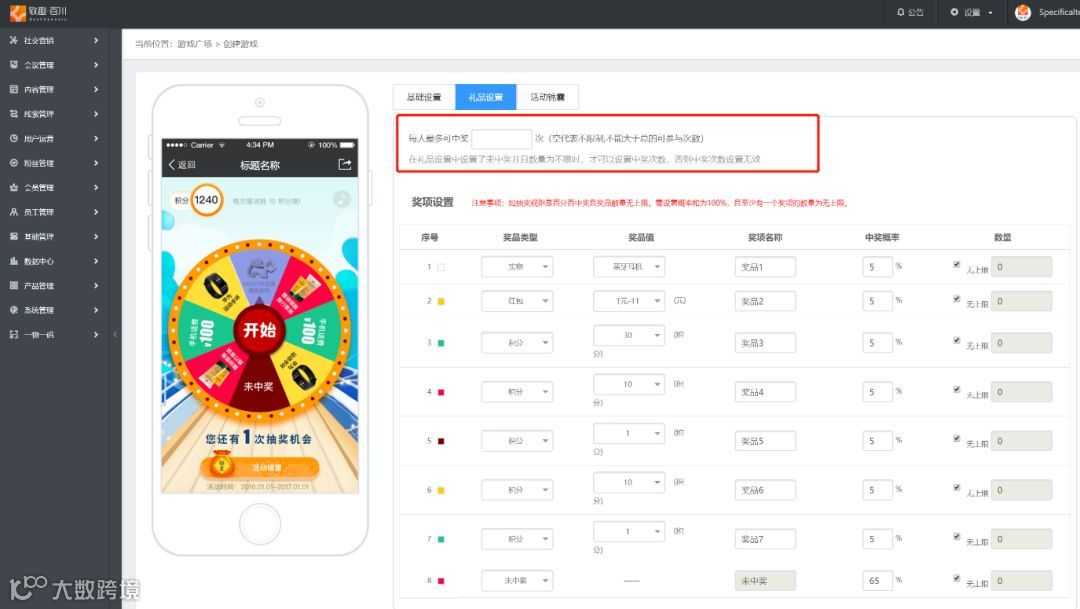Image resolution: width=1080 pixels, height=609 pixels.
Task: Expand 数据中心 menu chevron
Action: coord(96,261)
